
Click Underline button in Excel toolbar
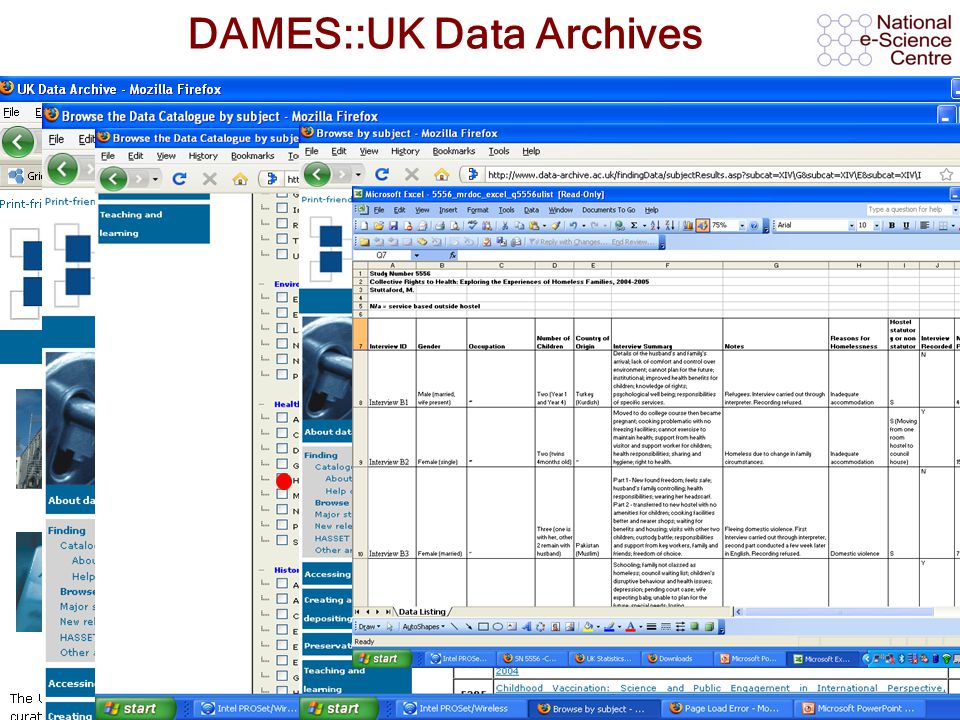[907, 225]
